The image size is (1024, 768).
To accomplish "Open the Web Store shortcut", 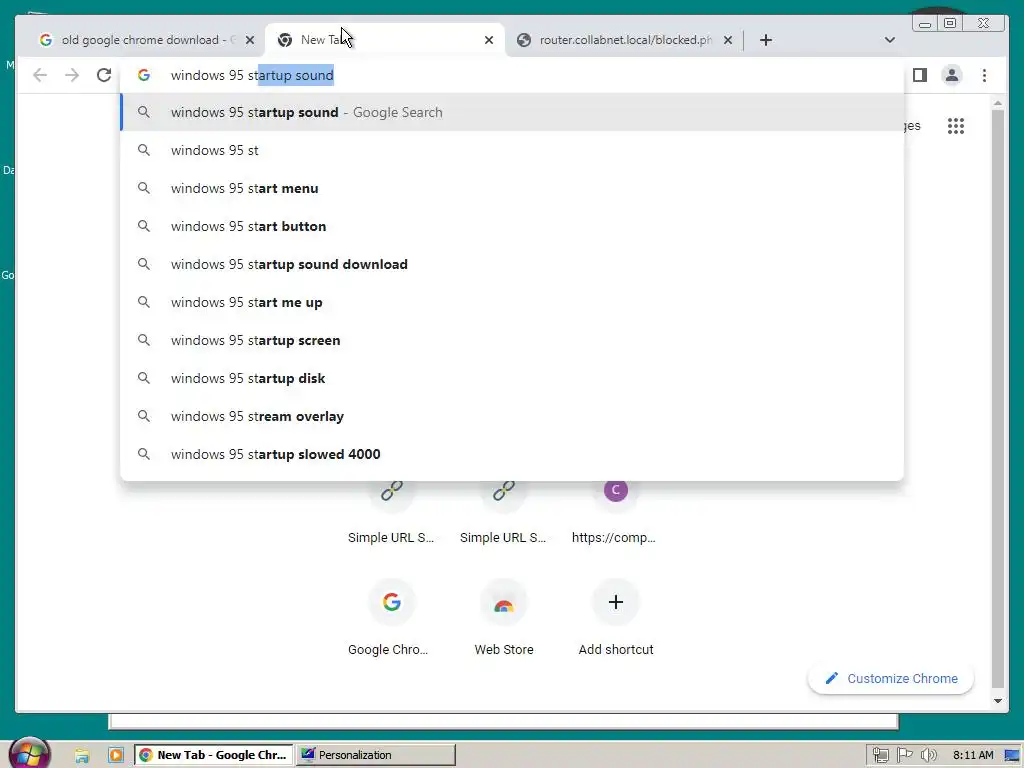I will coord(504,617).
